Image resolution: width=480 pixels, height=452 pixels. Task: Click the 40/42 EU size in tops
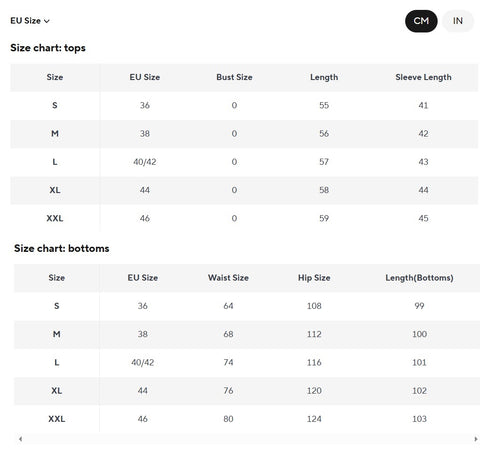145,162
